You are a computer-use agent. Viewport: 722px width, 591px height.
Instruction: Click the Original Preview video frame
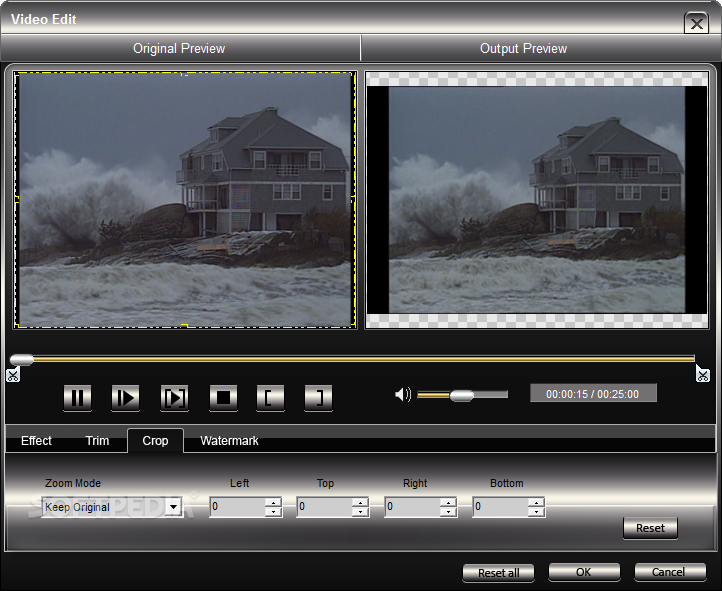pyautogui.click(x=185, y=200)
